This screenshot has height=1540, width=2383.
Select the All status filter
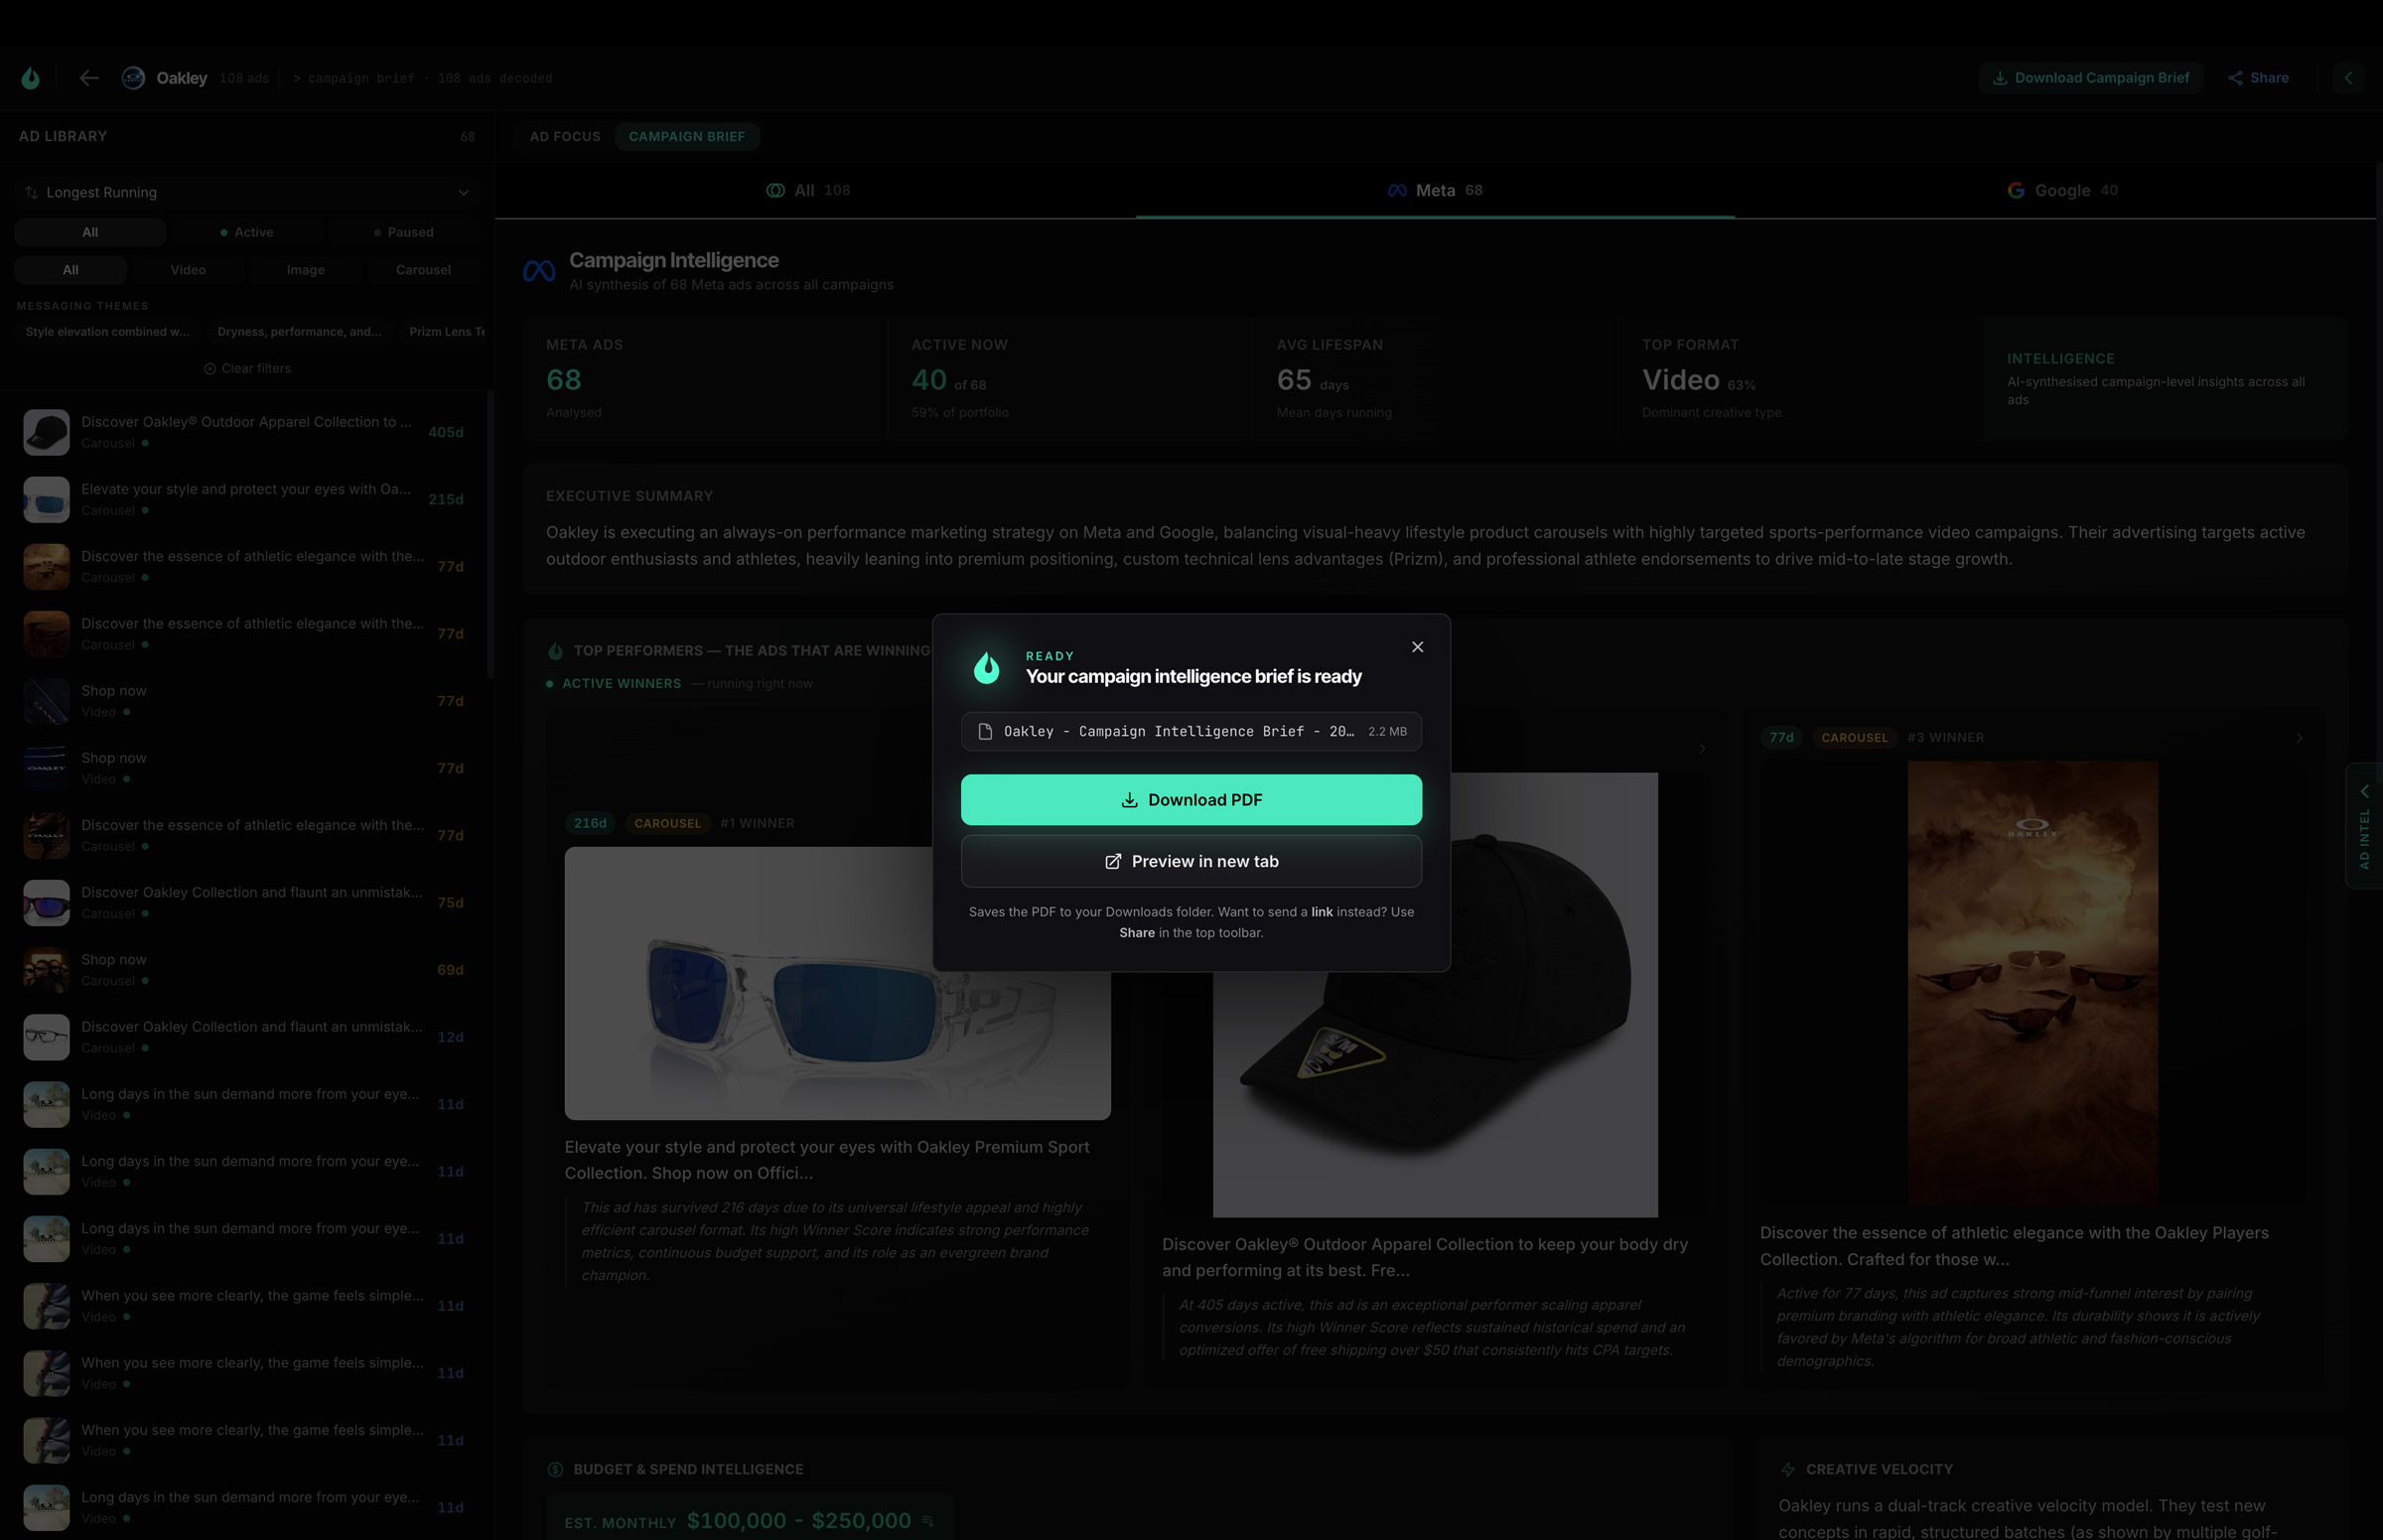[x=90, y=232]
